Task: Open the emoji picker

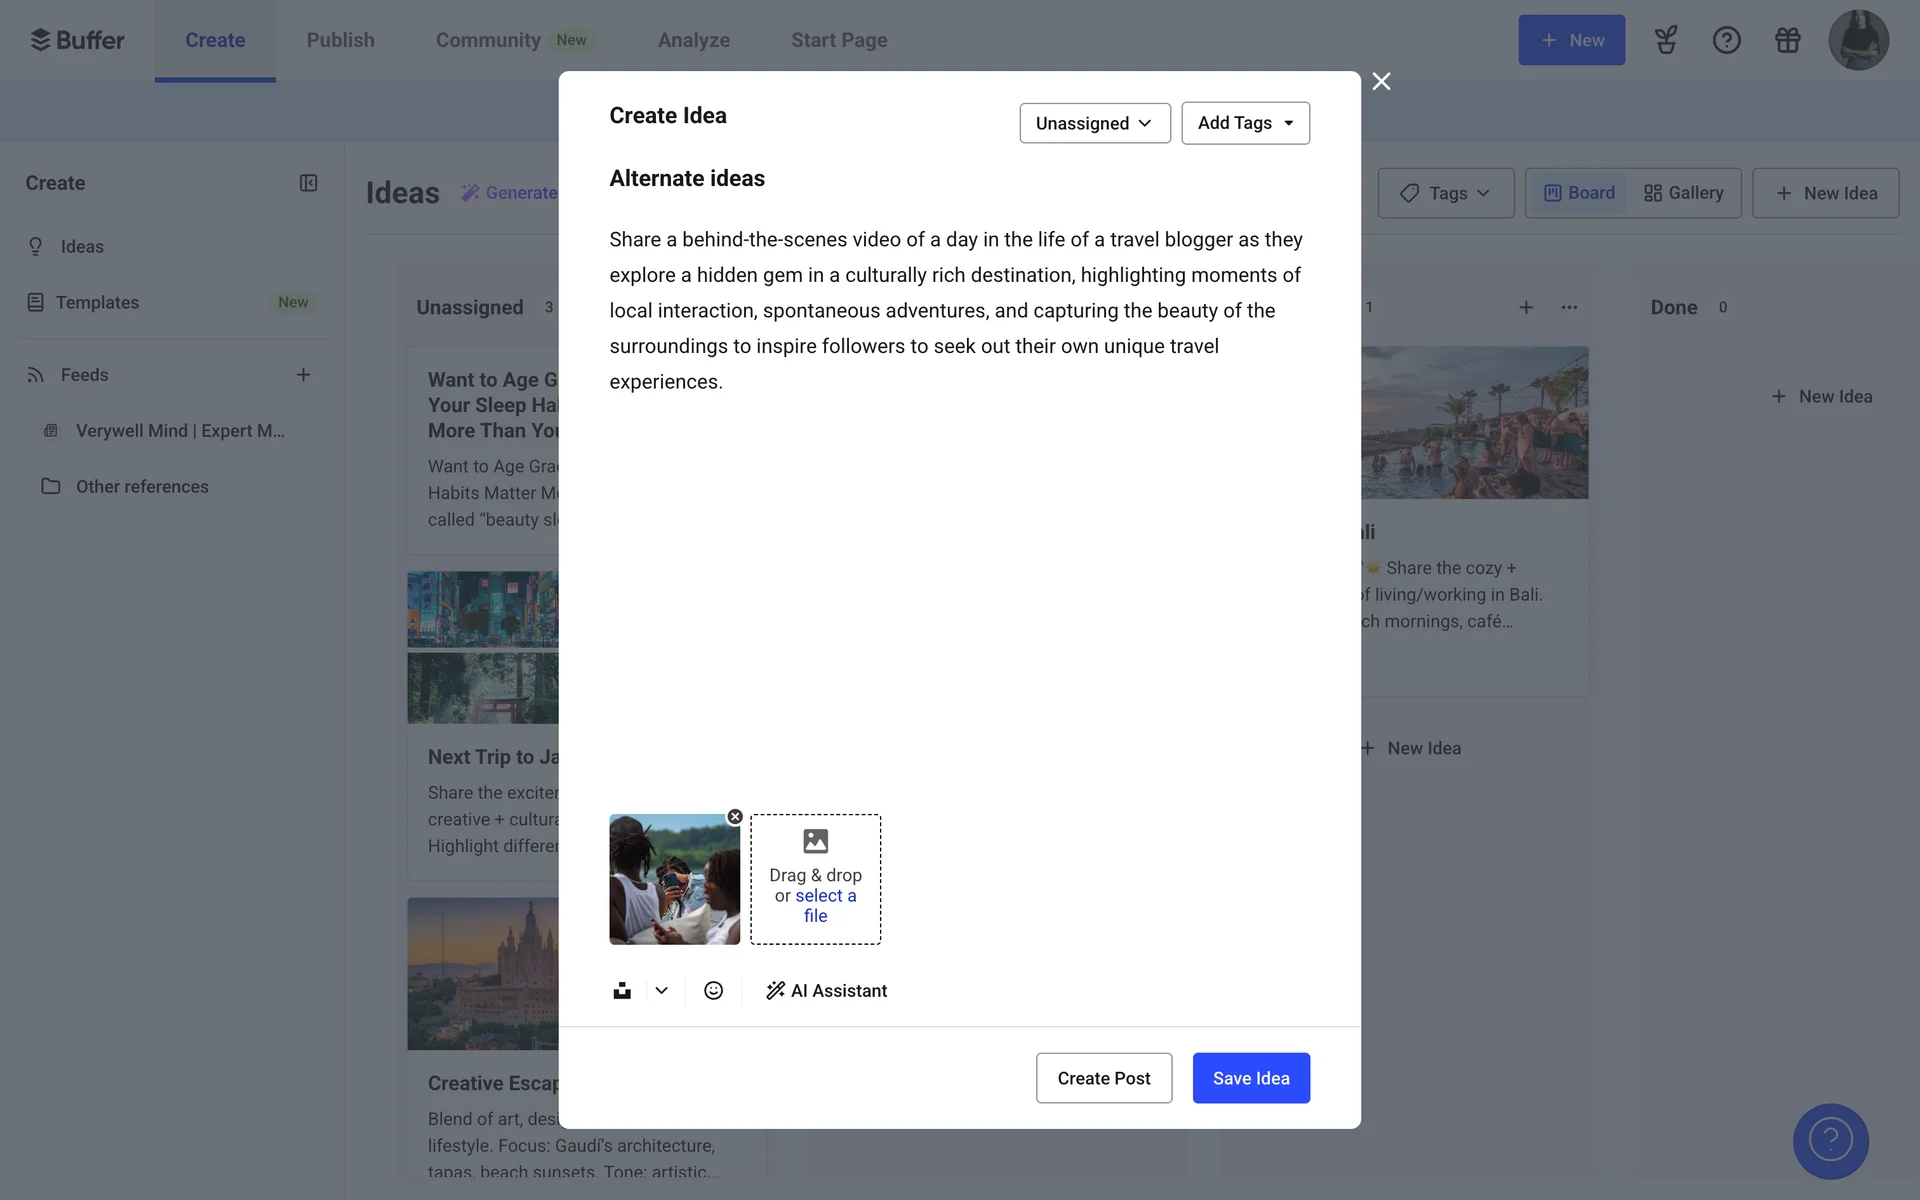Action: tap(713, 990)
